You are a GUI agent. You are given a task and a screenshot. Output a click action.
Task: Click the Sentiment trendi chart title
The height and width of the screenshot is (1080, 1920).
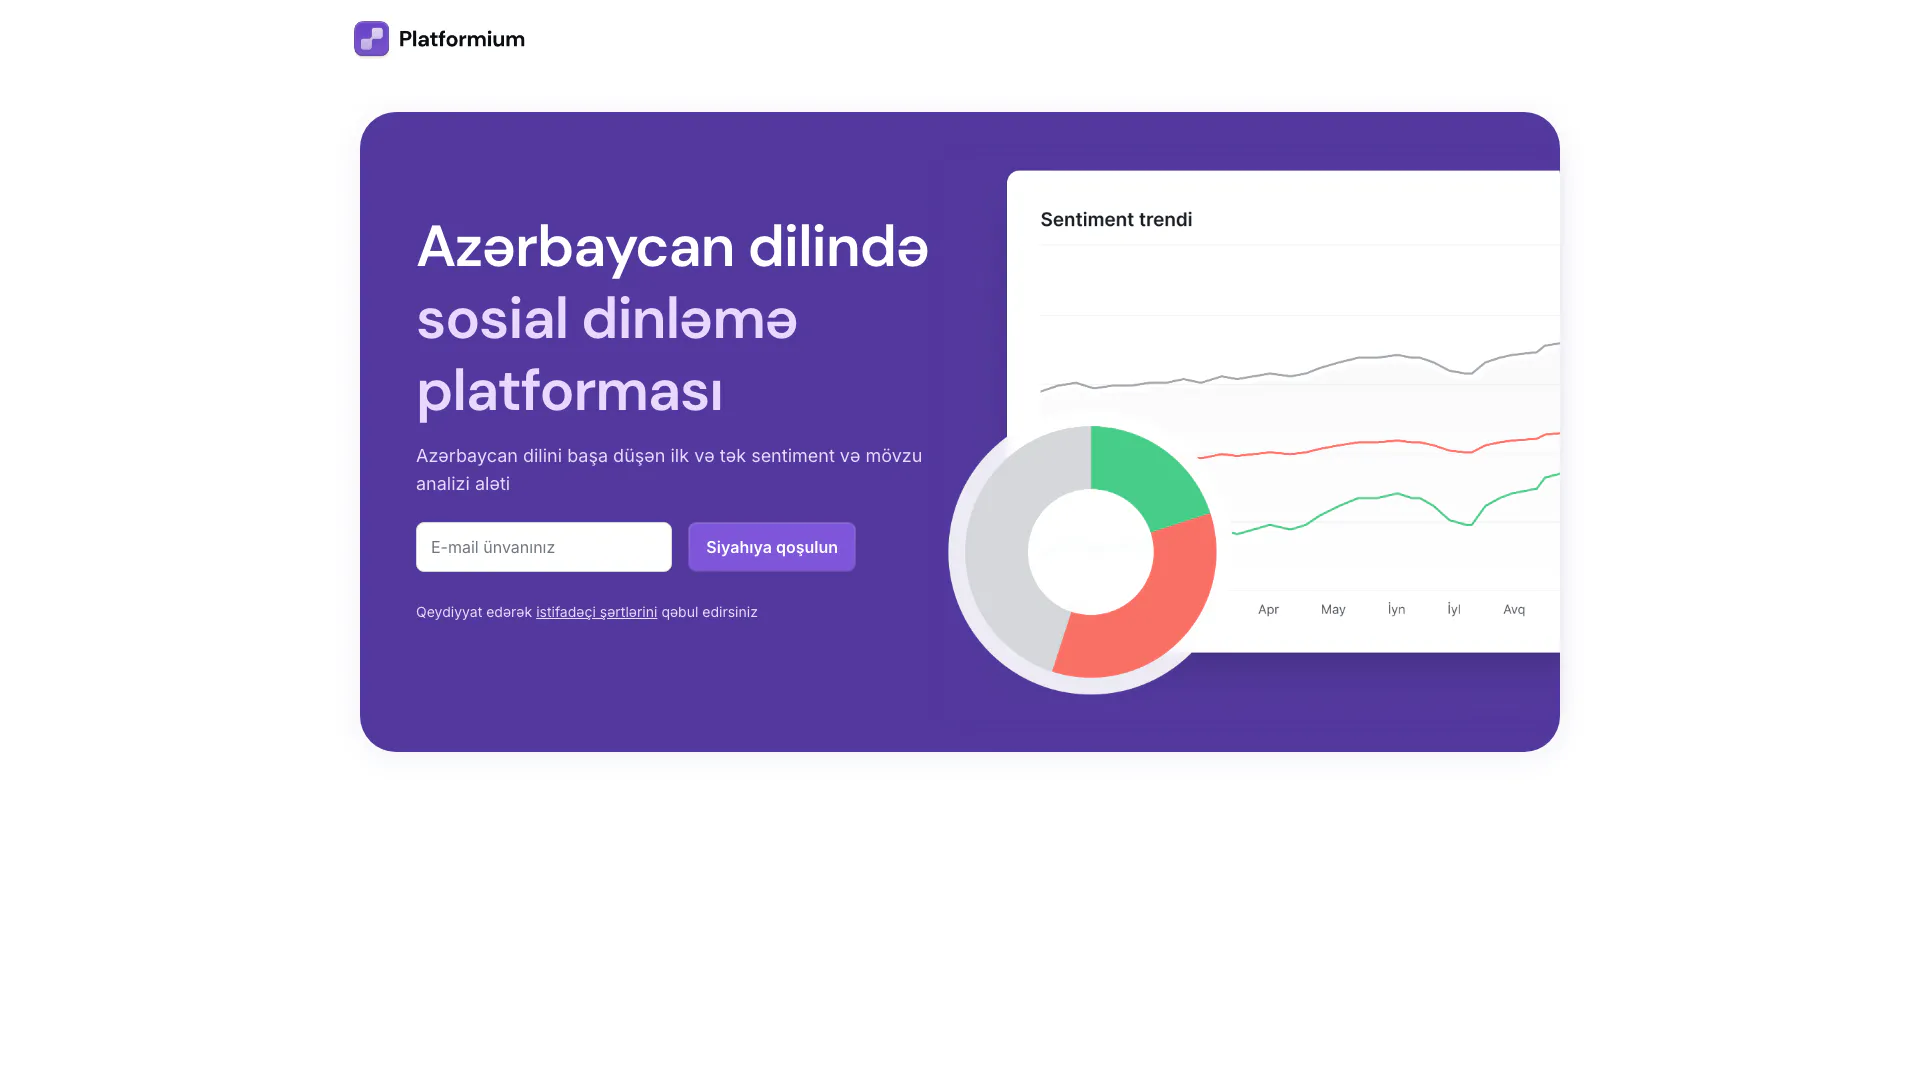(1116, 220)
